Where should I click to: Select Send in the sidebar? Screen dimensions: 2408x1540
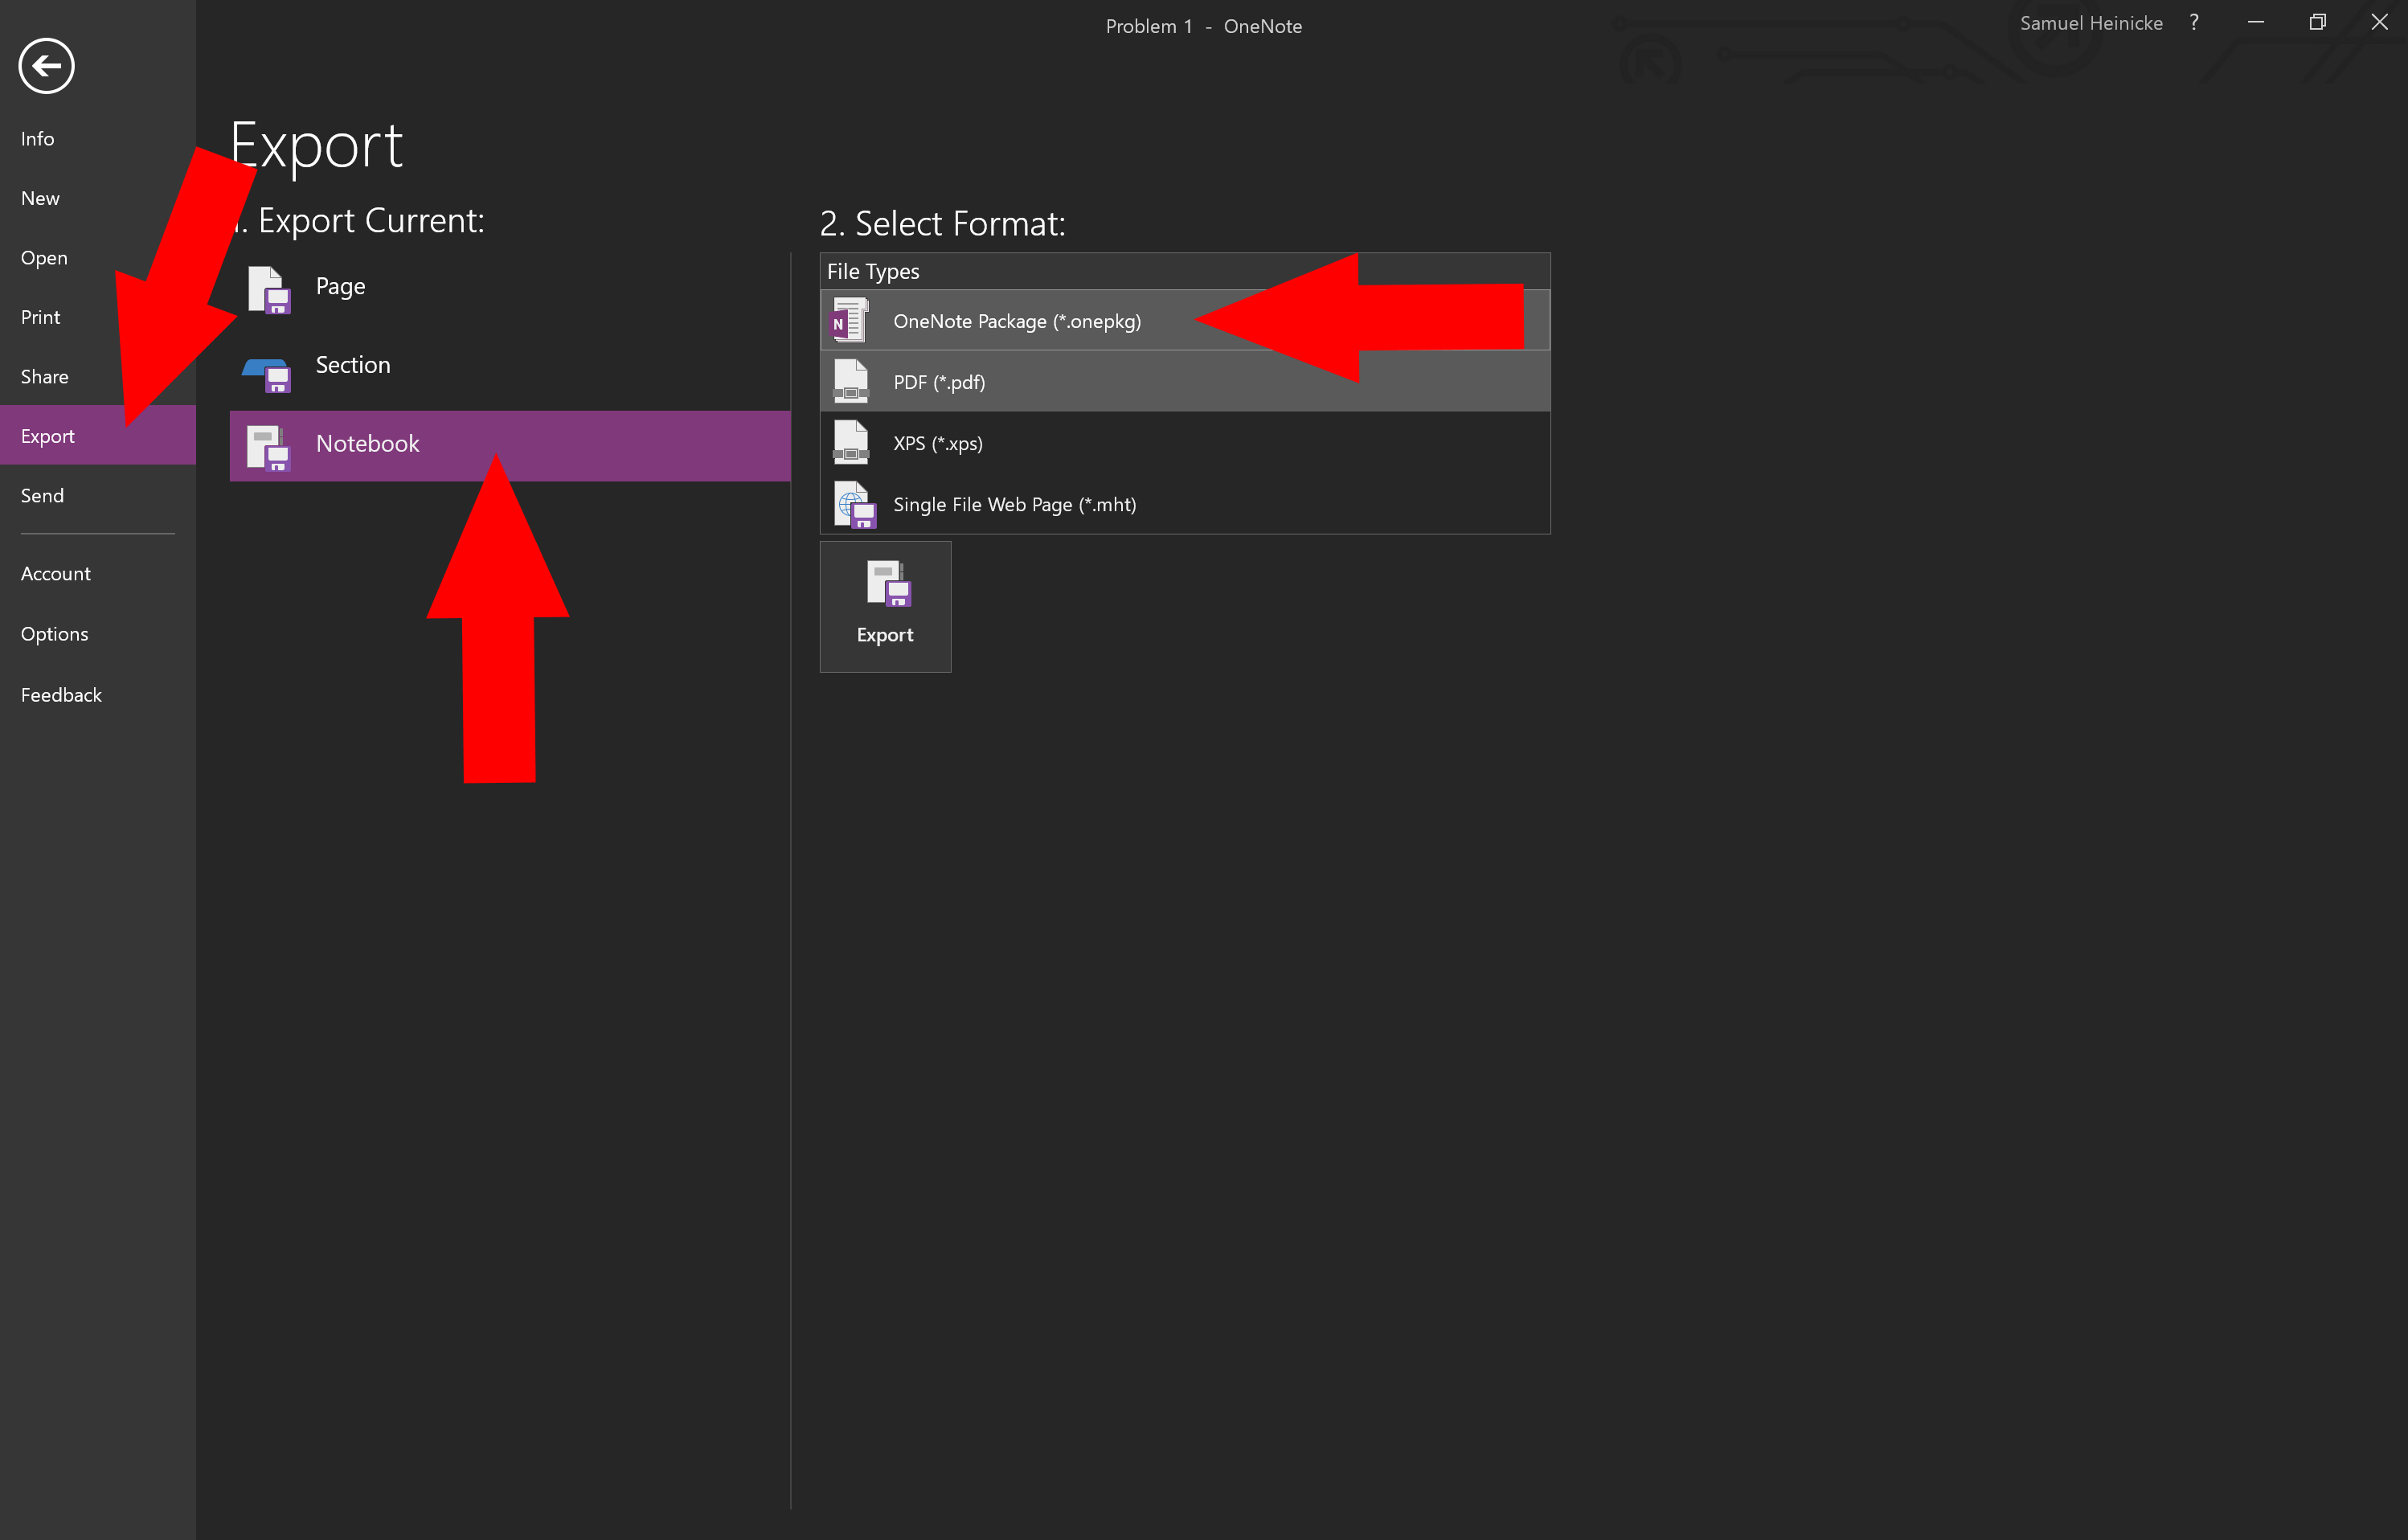click(42, 496)
